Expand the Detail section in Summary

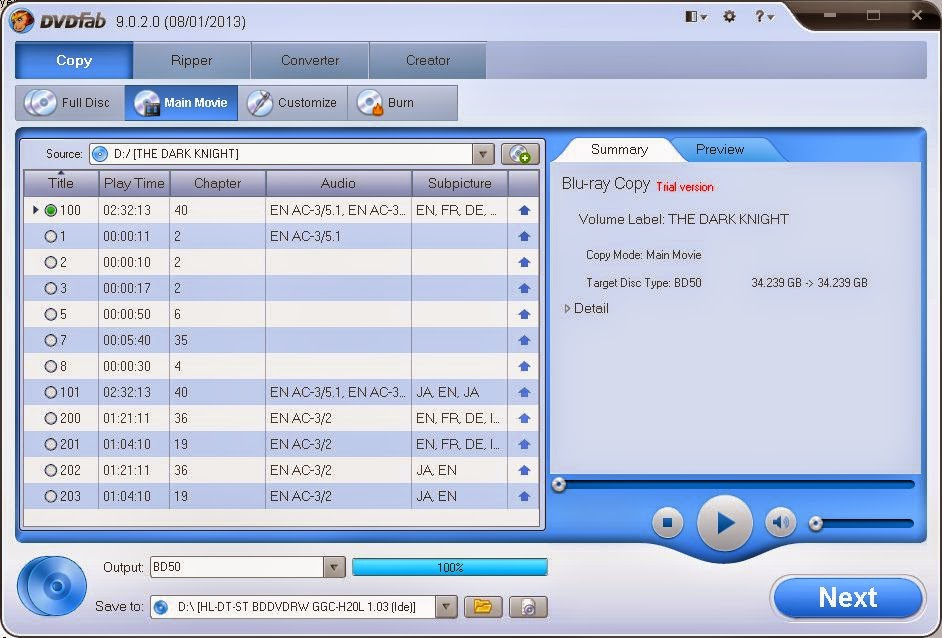(x=586, y=308)
